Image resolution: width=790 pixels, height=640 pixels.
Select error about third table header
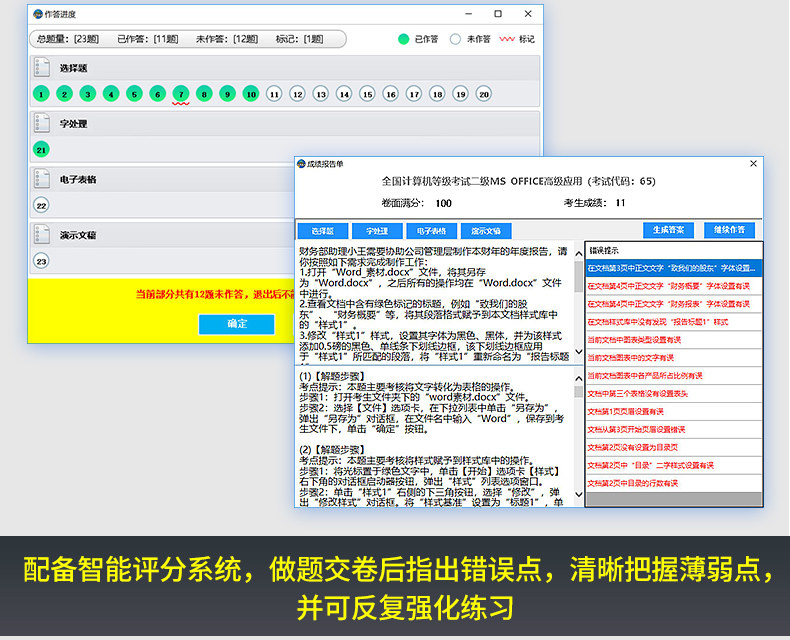[x=674, y=394]
